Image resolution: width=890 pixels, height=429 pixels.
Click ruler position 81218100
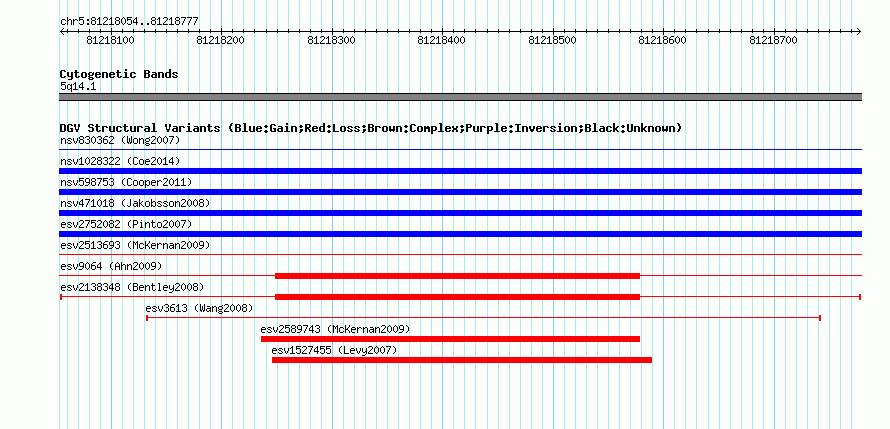point(110,40)
